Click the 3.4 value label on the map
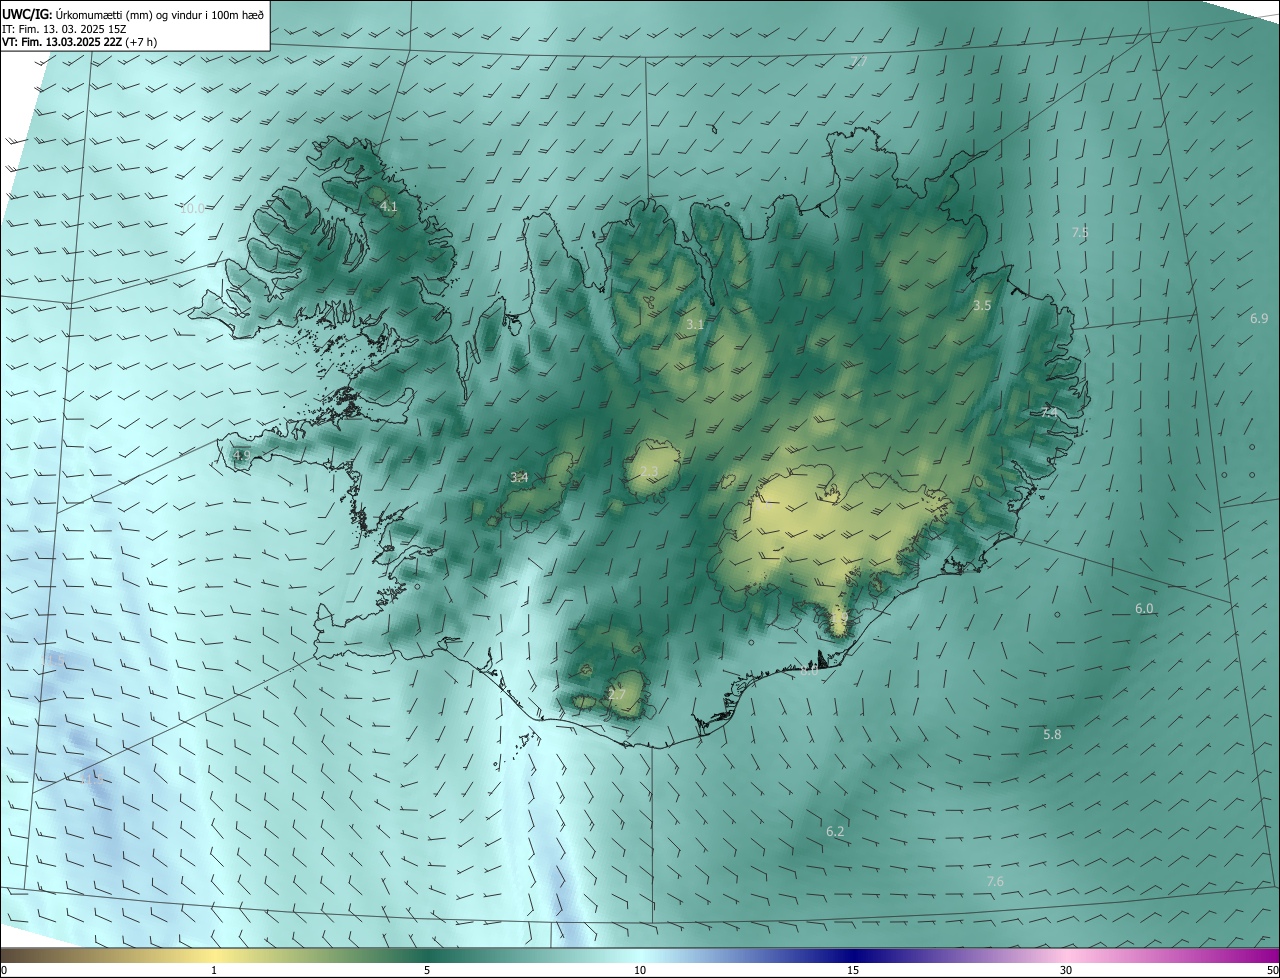The width and height of the screenshot is (1280, 978). tap(519, 478)
